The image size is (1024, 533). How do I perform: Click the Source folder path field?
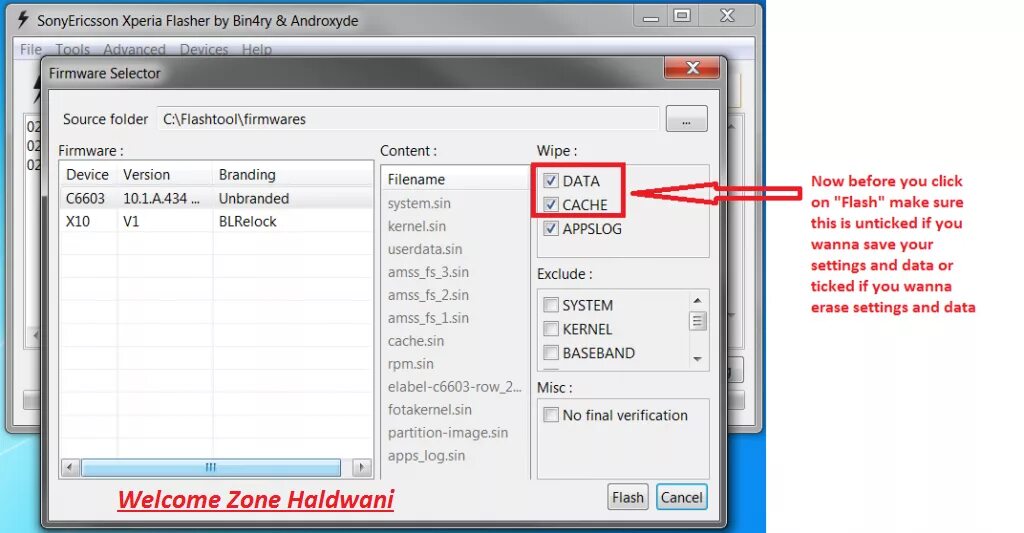(x=408, y=119)
